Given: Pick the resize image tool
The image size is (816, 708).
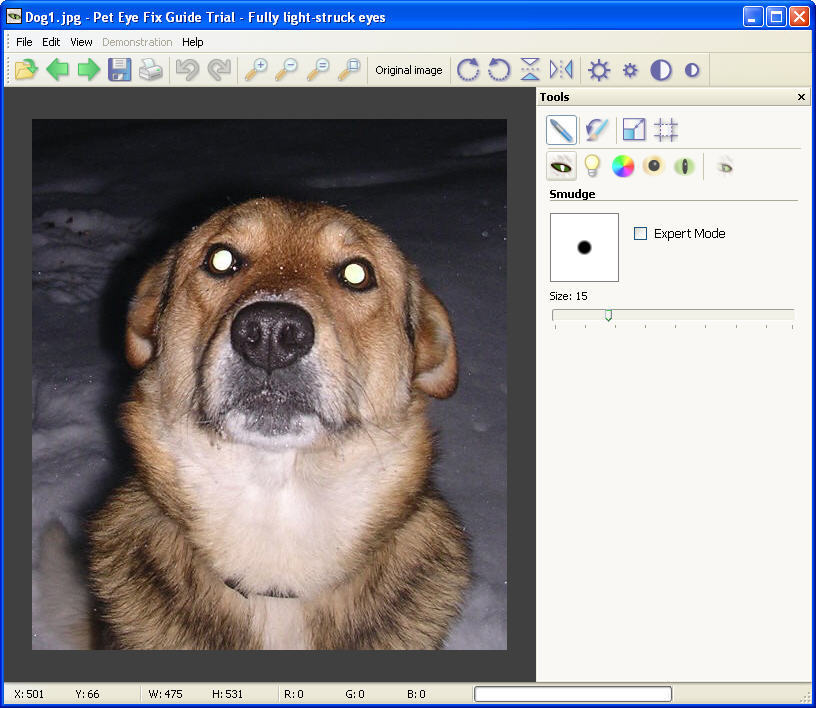Looking at the screenshot, I should 634,129.
